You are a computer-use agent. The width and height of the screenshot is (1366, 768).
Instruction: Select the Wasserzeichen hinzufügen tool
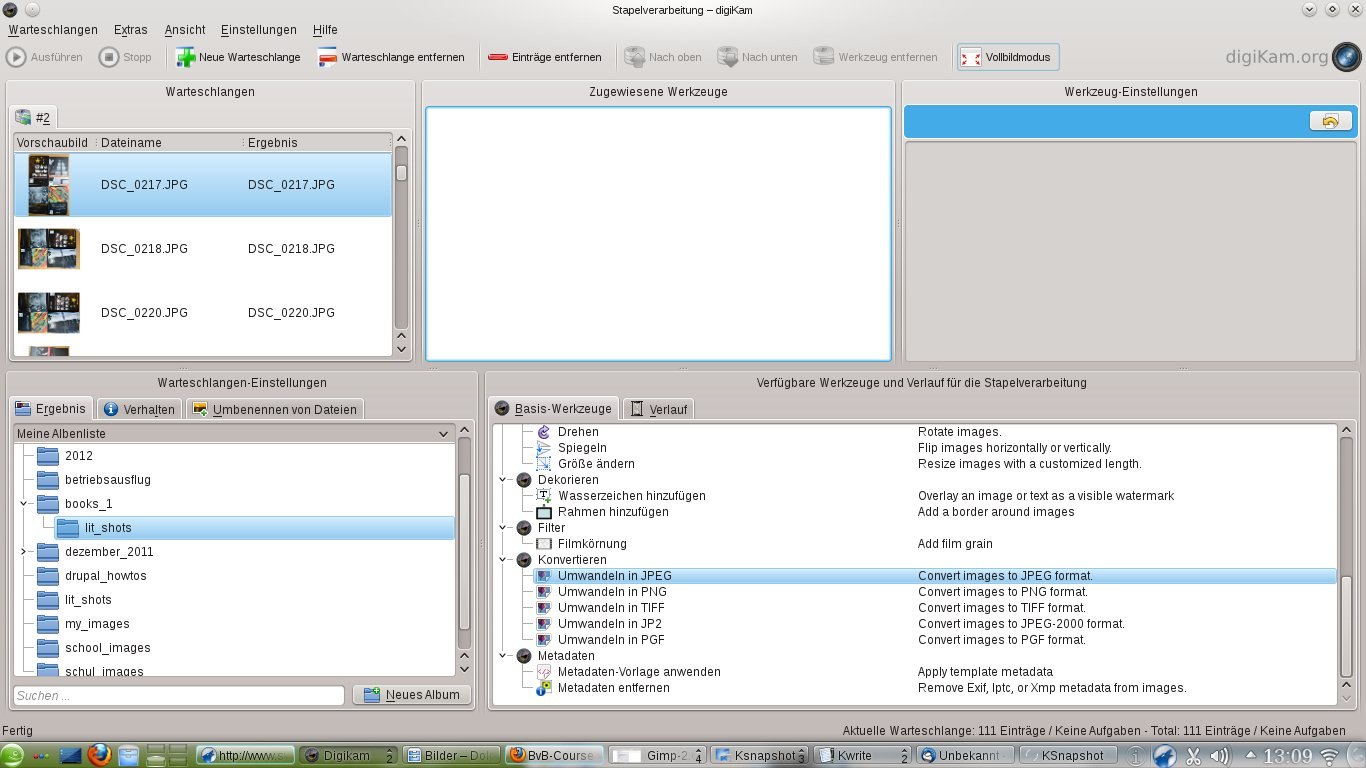[x=631, y=496]
